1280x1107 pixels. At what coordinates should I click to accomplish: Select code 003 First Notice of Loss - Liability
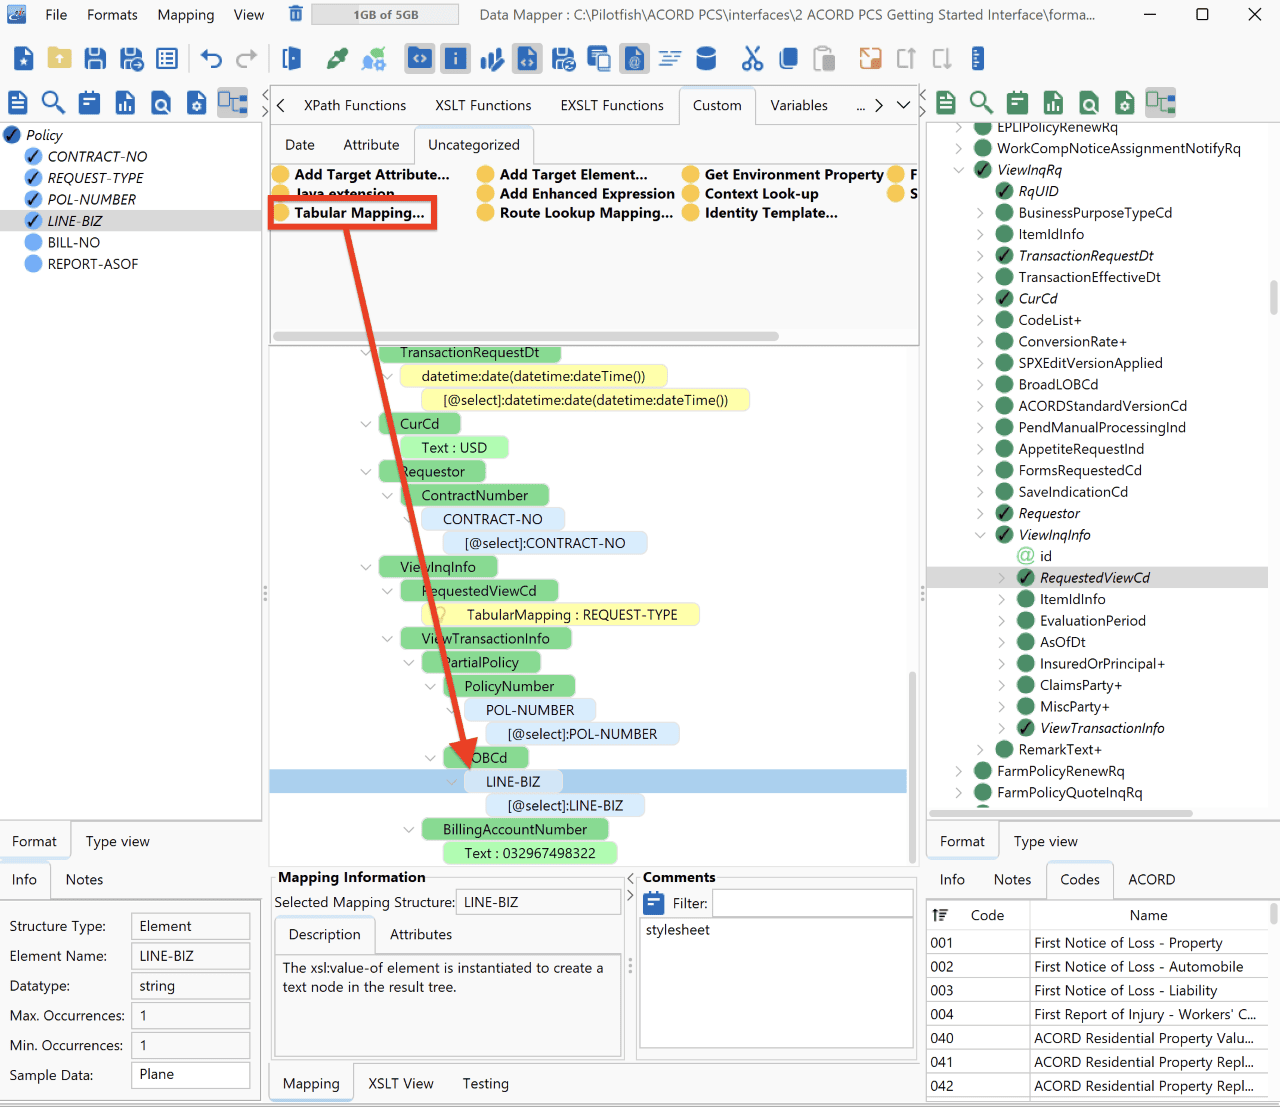point(1098,991)
